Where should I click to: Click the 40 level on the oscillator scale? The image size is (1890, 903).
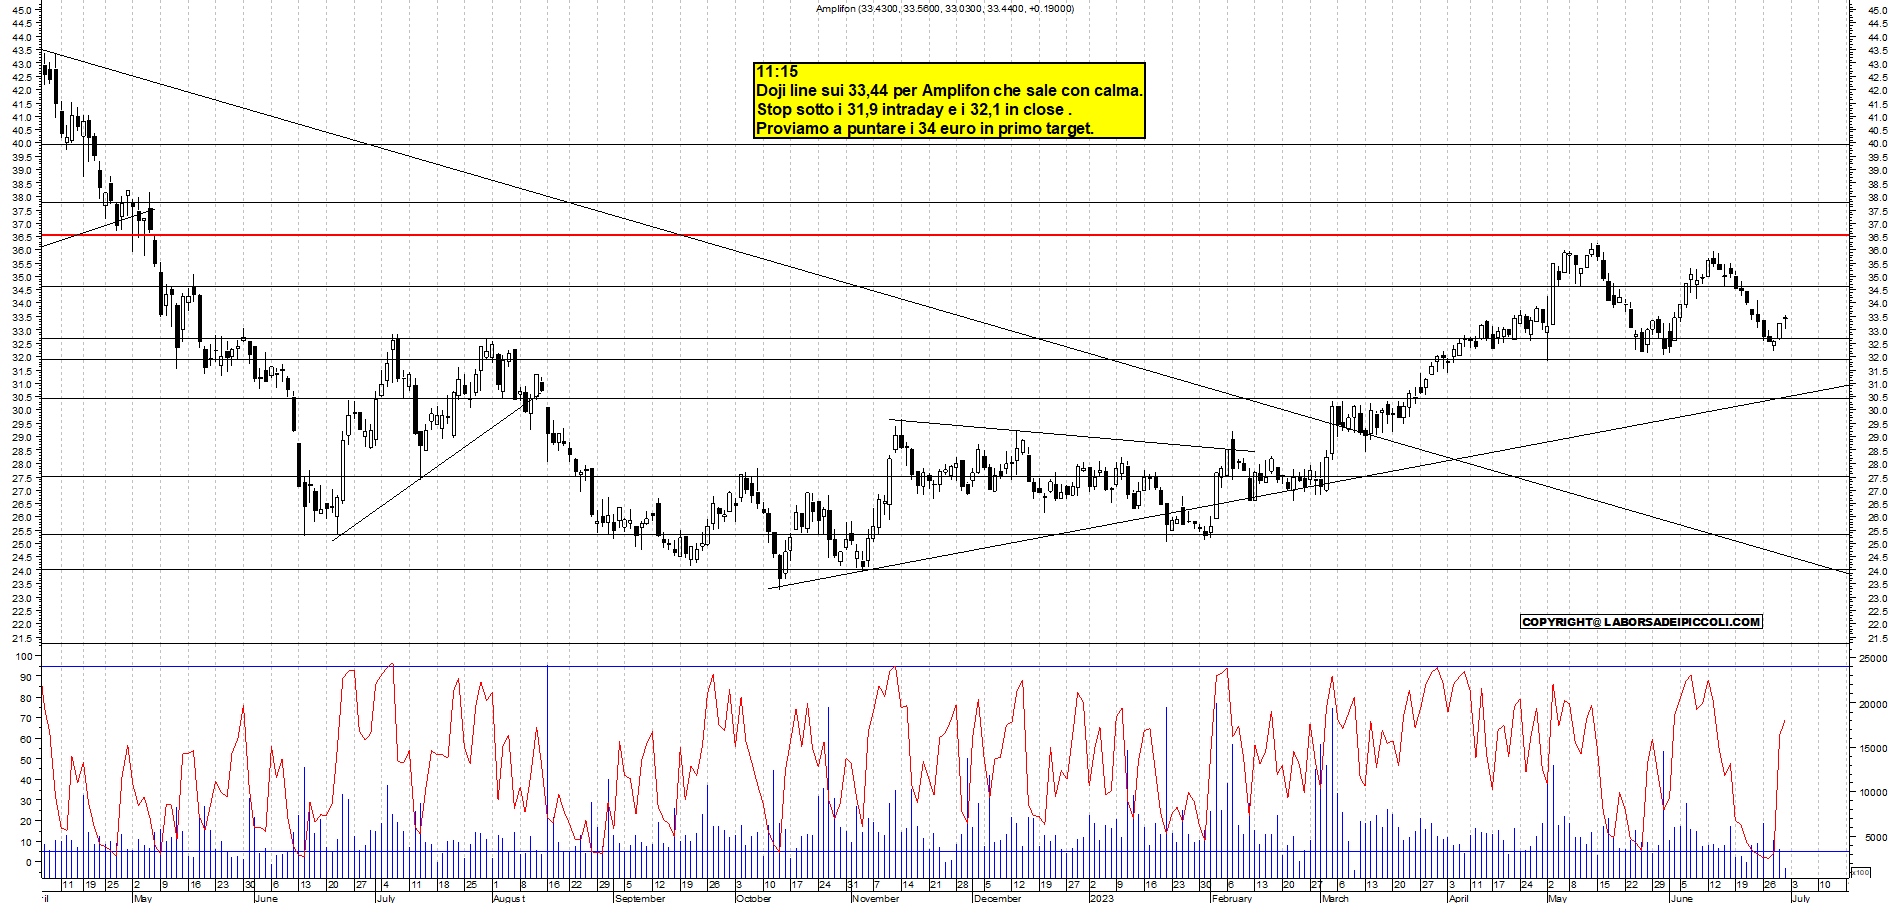coord(25,780)
